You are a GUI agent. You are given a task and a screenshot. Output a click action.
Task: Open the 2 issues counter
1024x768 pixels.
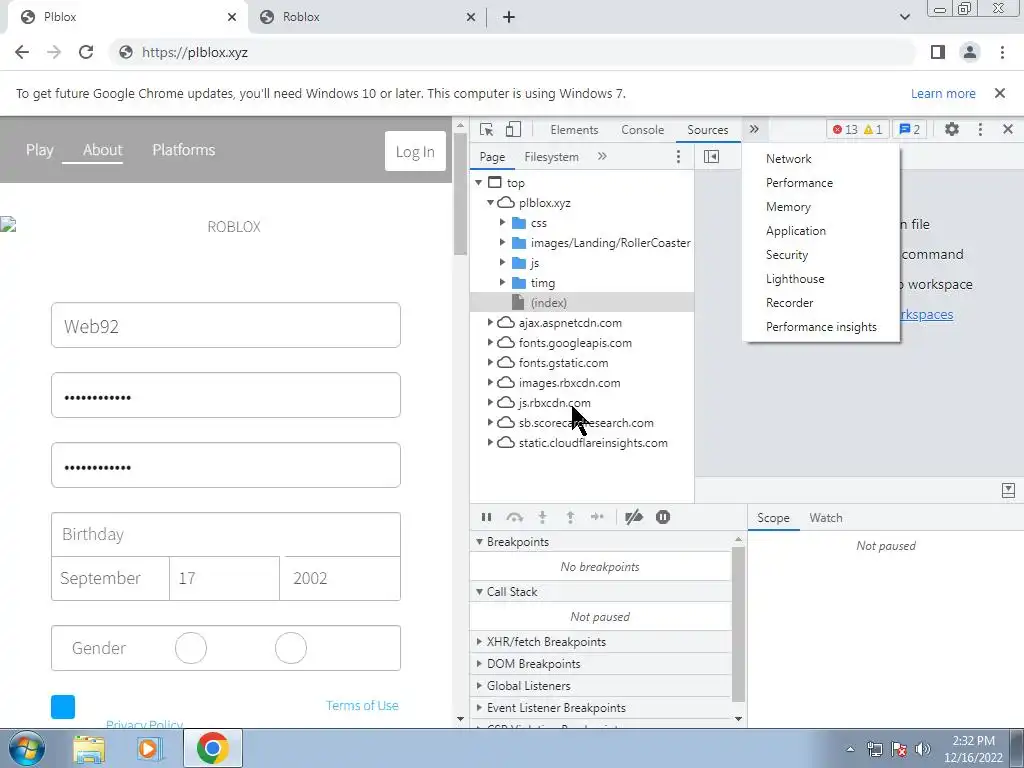coord(910,129)
